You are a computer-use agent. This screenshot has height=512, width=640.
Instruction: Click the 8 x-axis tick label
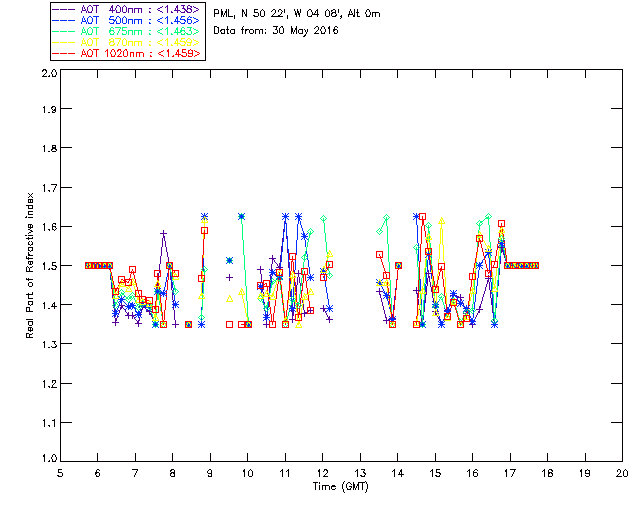[x=173, y=473]
